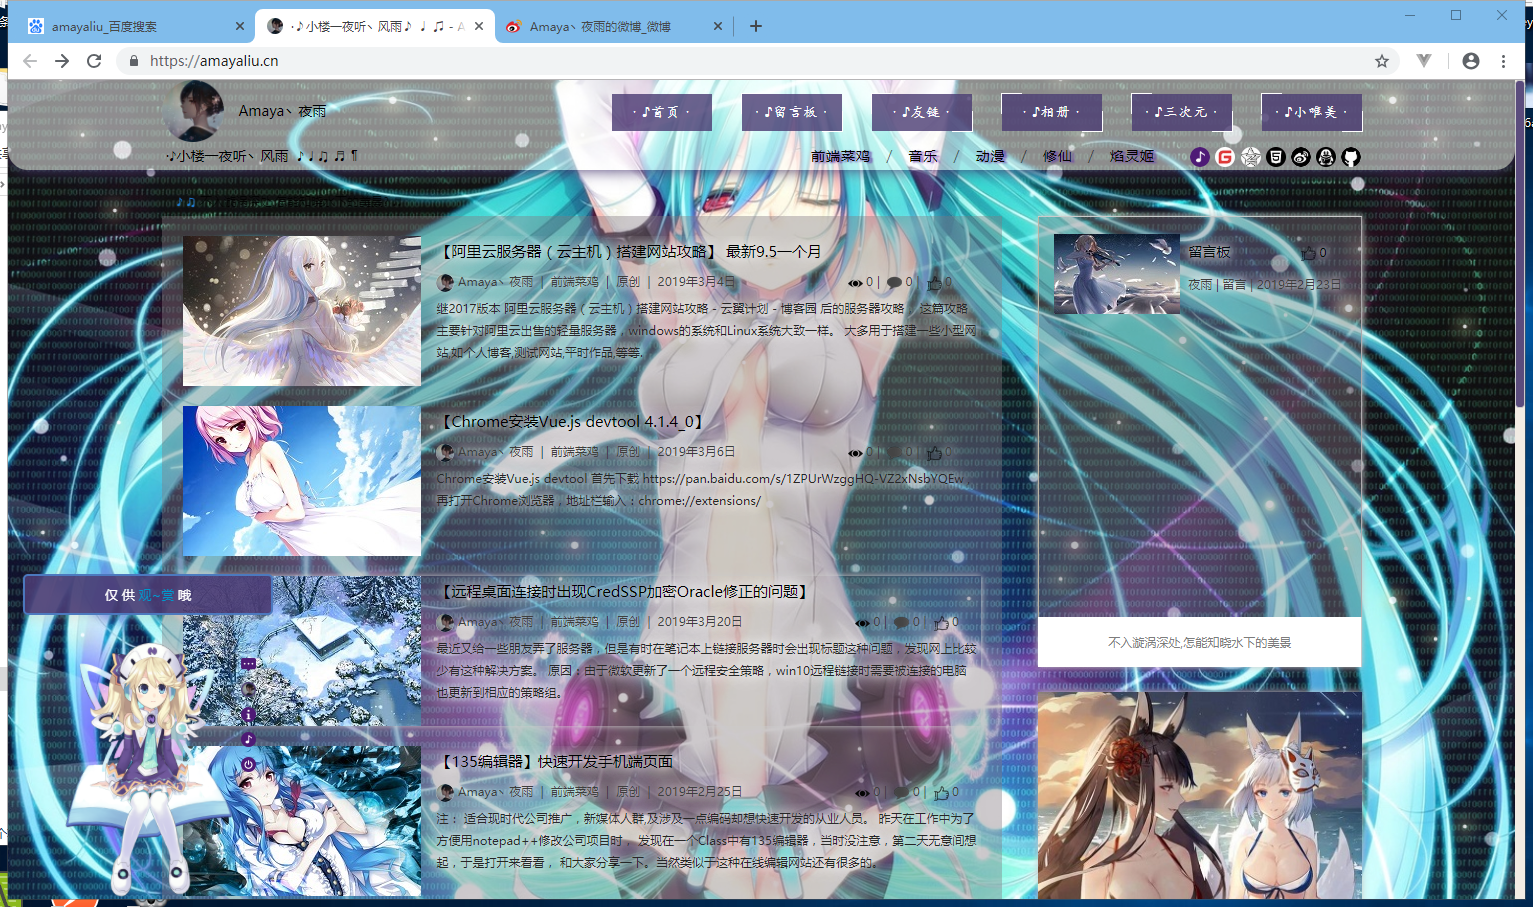Open the info icon beside the mascot
Screen dimensions: 1533x907
pos(248,714)
